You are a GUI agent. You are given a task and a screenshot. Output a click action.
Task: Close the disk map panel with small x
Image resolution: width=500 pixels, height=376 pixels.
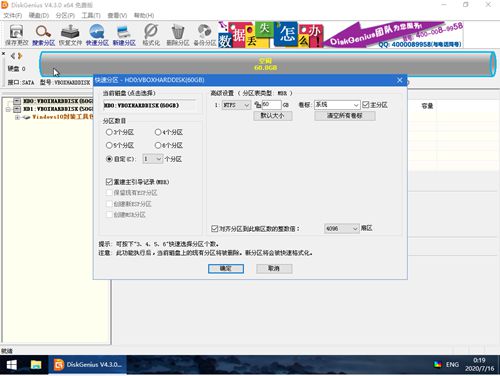click(x=3, y=53)
